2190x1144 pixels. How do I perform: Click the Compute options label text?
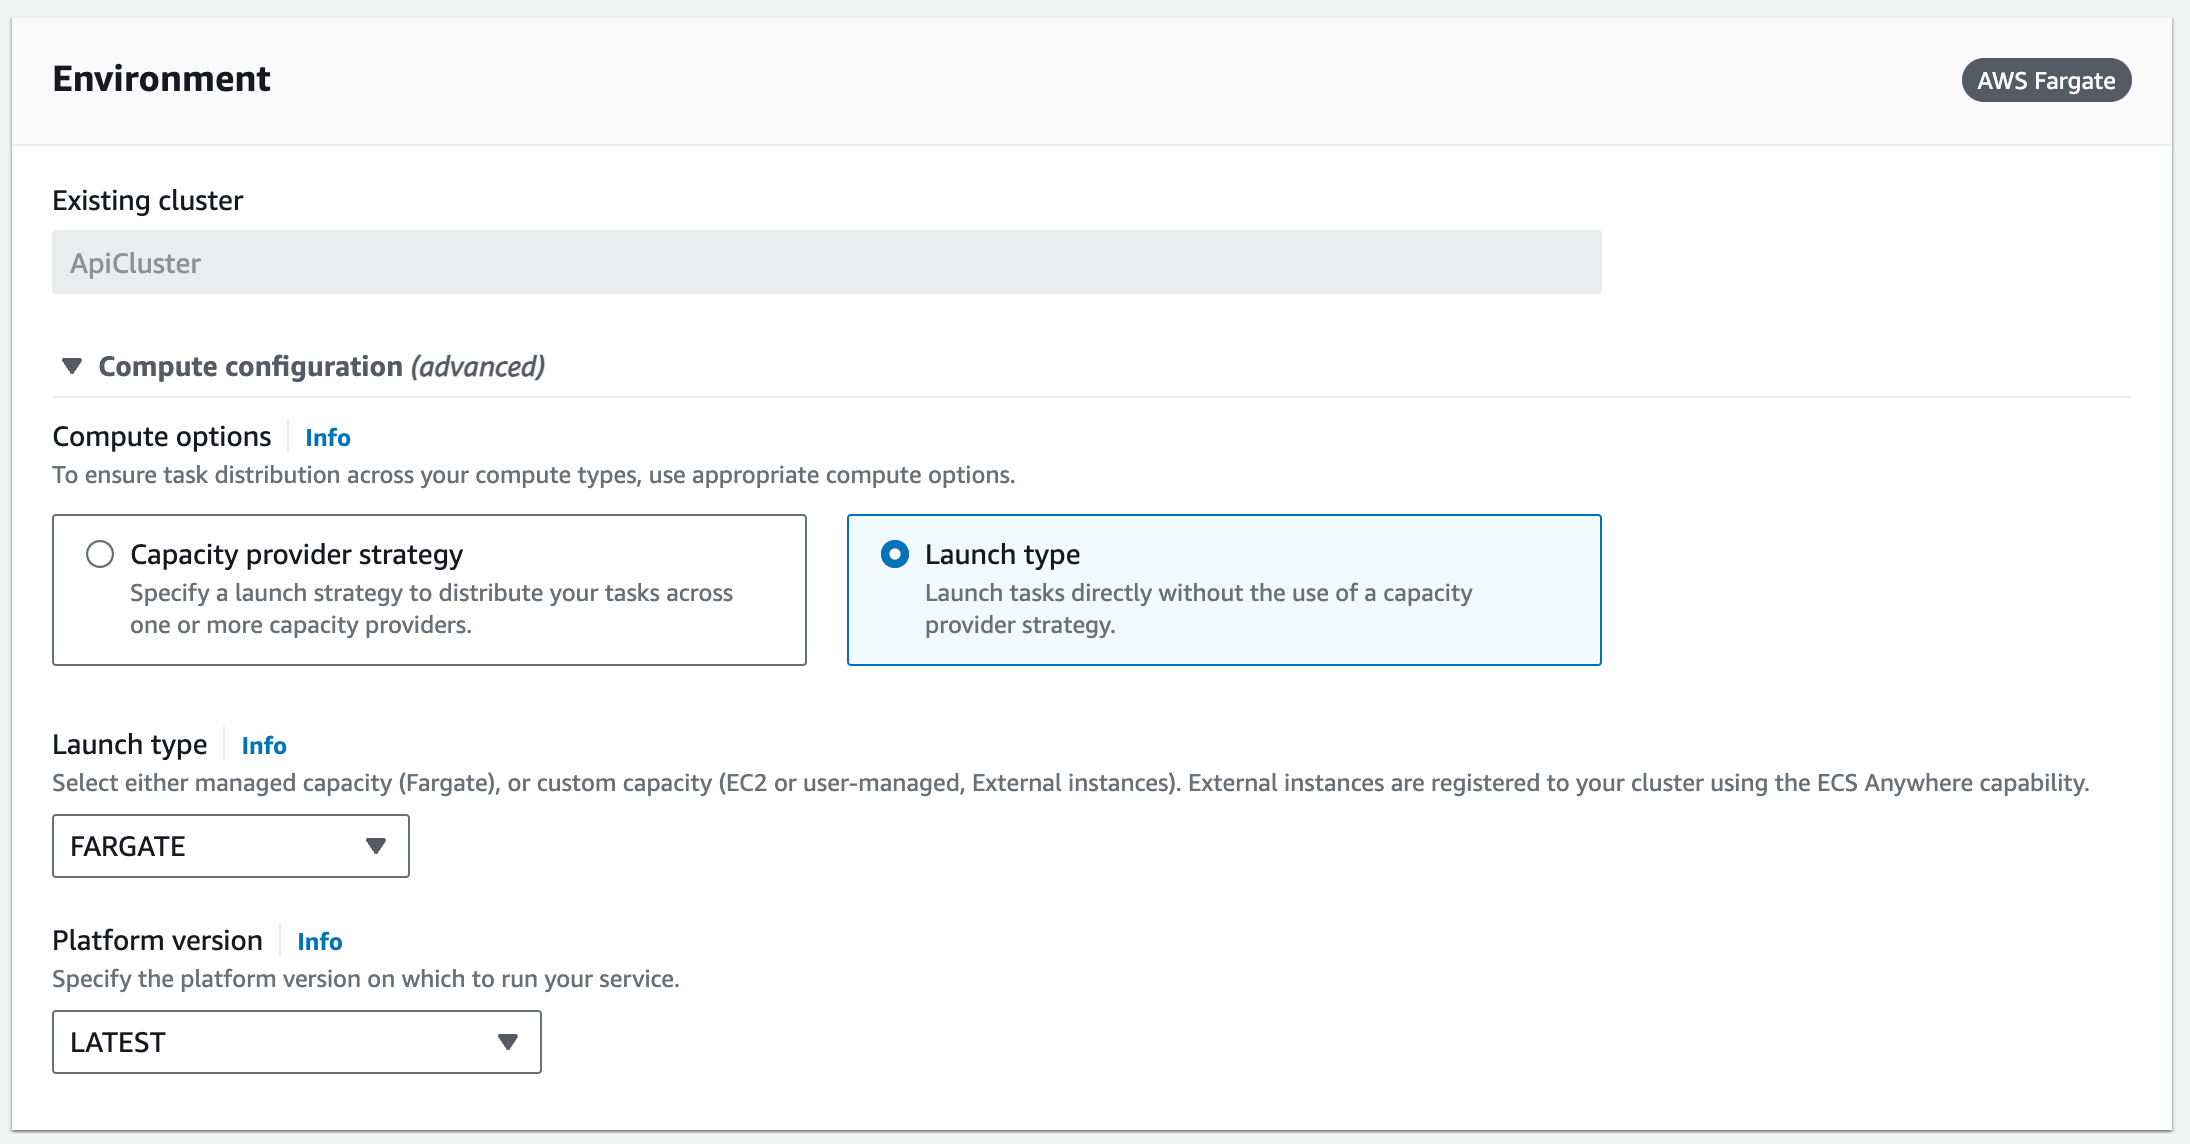tap(161, 437)
